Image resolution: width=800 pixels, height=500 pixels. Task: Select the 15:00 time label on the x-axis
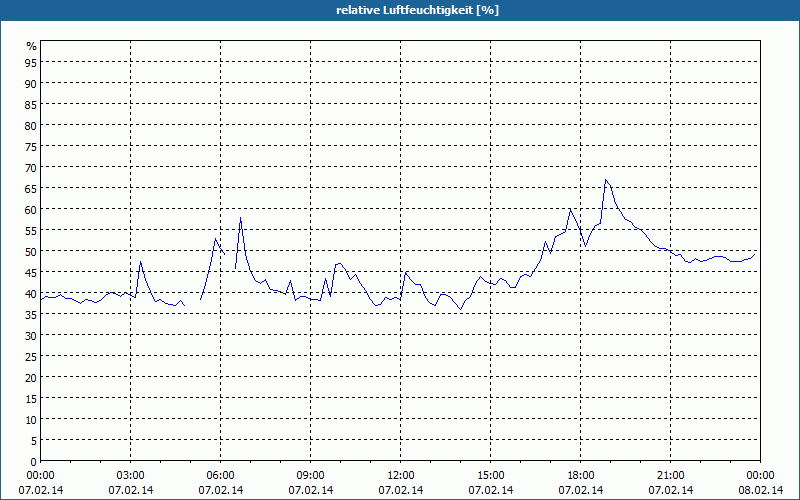pos(491,475)
